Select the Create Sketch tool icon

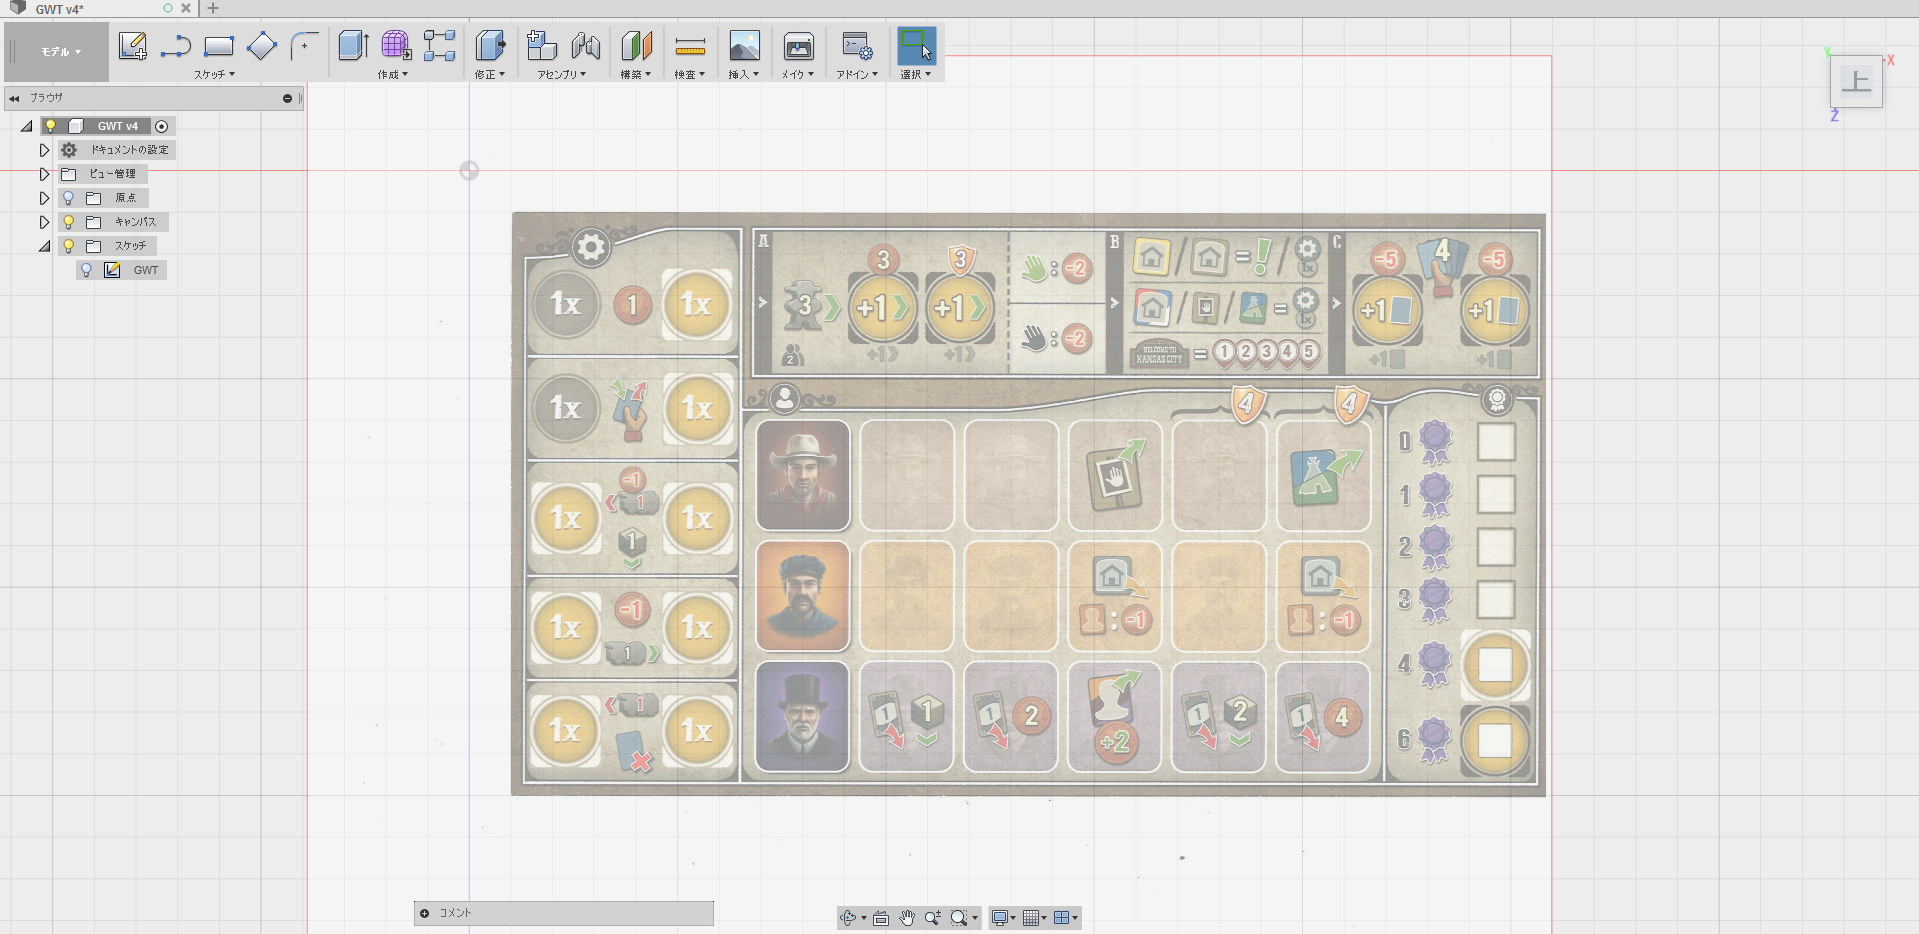point(132,46)
